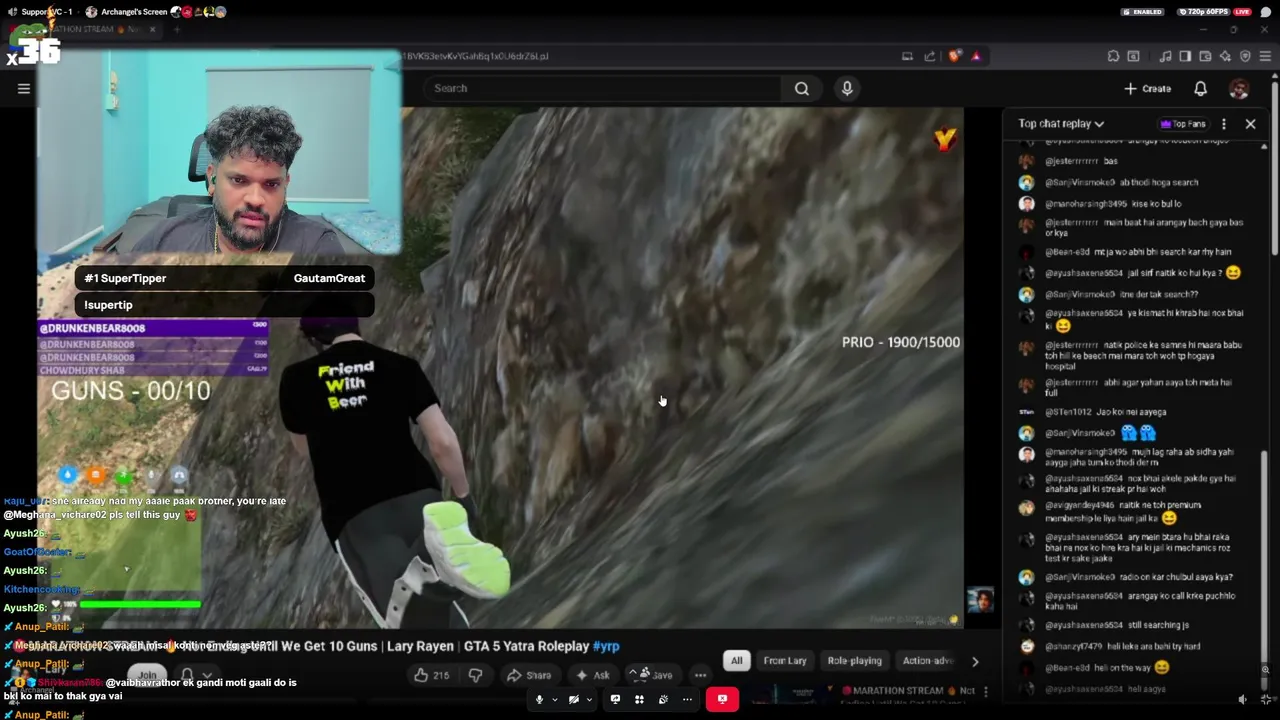Close the chat replay panel
This screenshot has height=720, width=1280.
click(1250, 124)
